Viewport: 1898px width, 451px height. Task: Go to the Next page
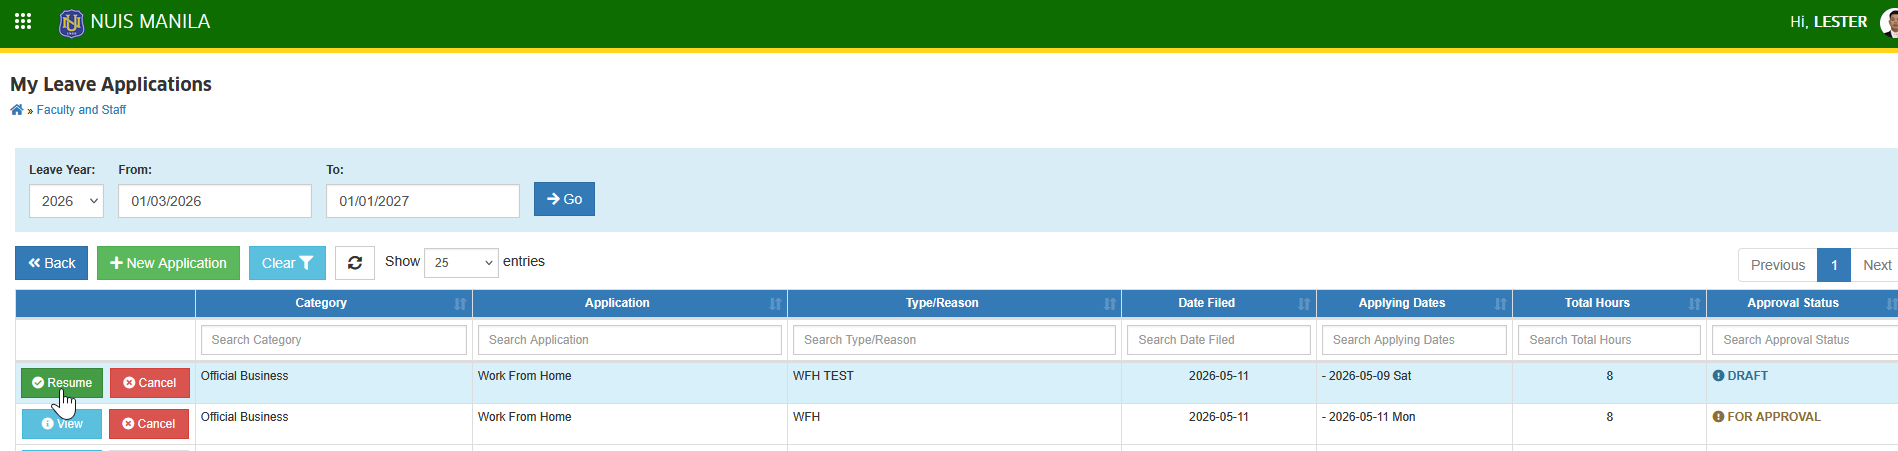tap(1876, 265)
